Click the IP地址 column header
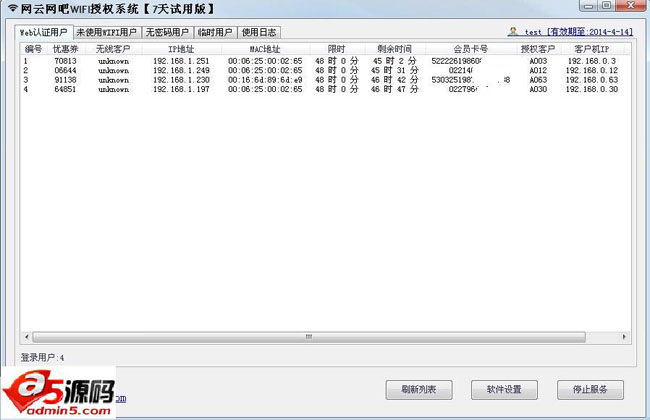 (181, 49)
